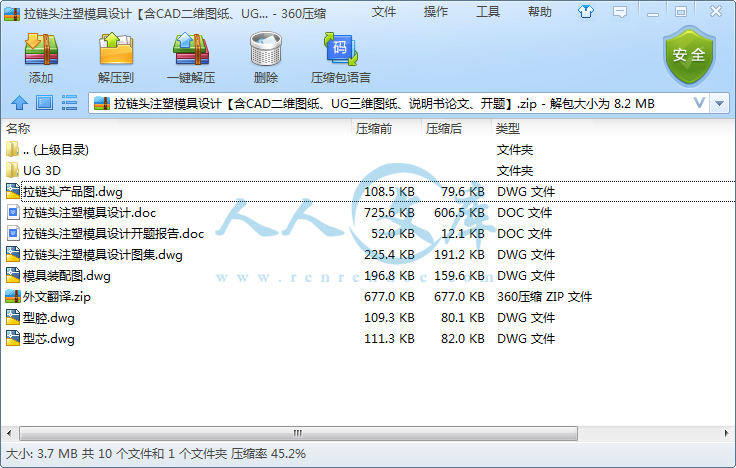This screenshot has width=736, height=468.
Task: Click the 12.1 KB compressed size value
Action: (462, 233)
